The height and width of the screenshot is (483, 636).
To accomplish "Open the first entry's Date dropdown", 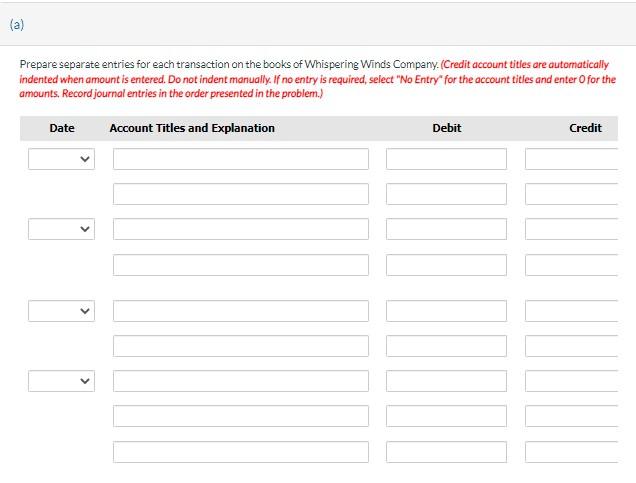I will coord(61,159).
